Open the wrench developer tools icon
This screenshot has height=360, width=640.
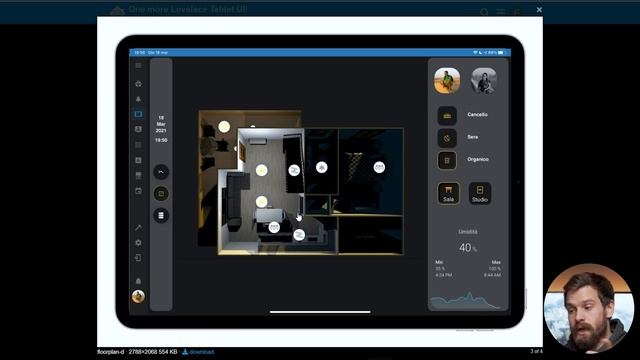point(138,227)
